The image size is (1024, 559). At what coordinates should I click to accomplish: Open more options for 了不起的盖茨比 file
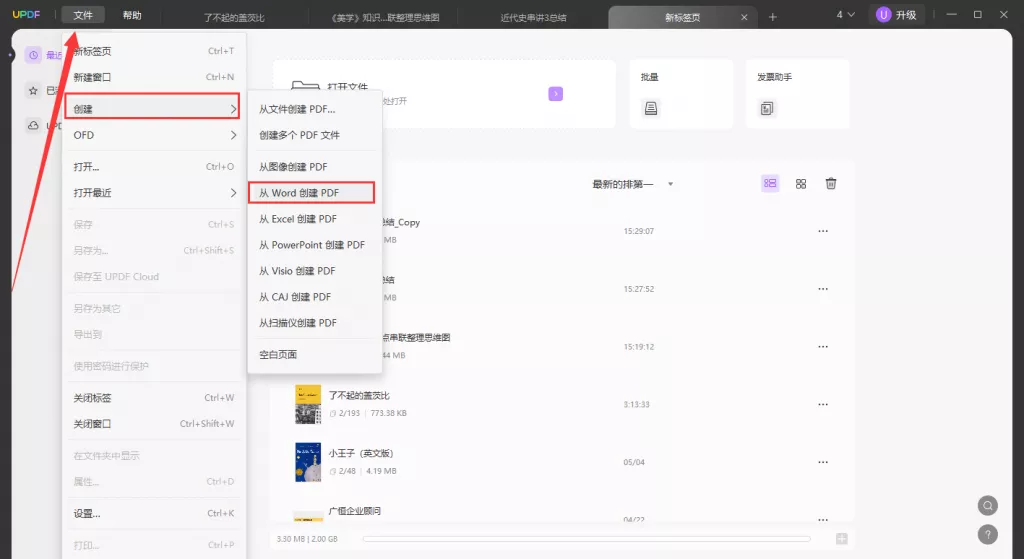[823, 404]
